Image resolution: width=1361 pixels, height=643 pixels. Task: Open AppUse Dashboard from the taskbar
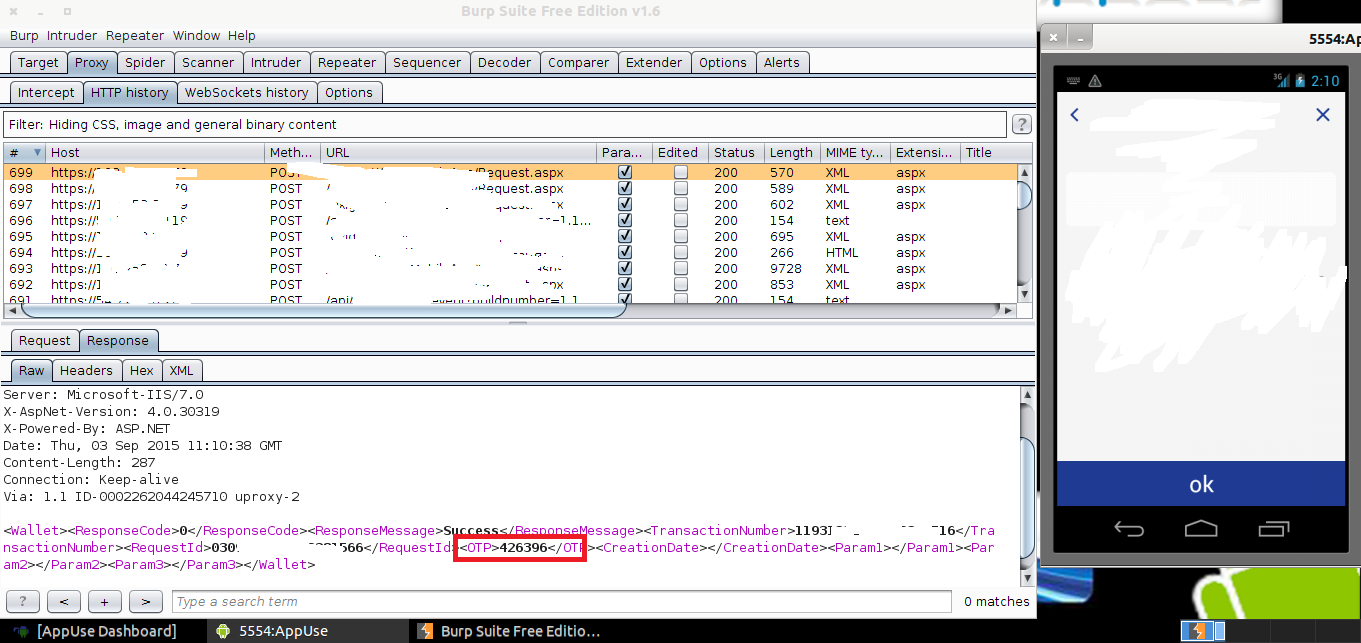(95, 631)
